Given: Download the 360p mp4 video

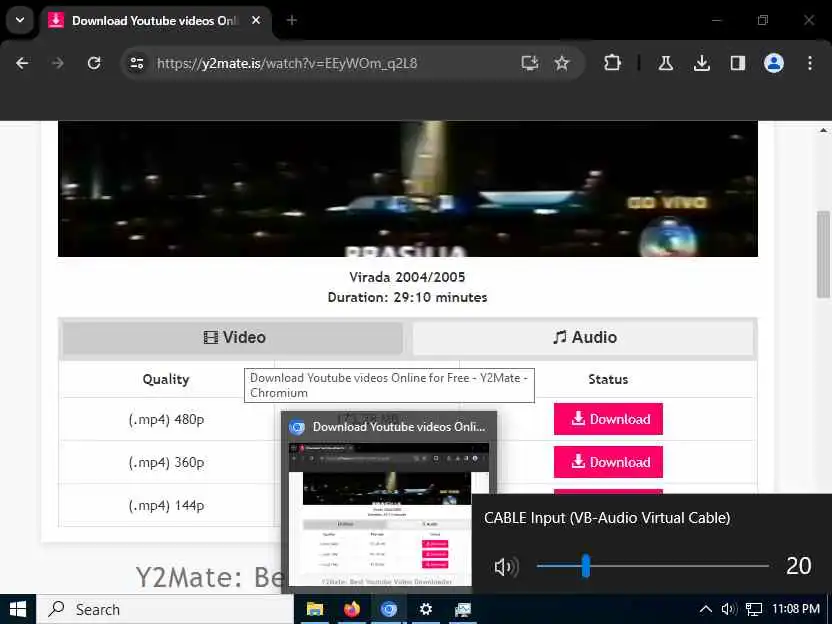Looking at the screenshot, I should click(608, 462).
